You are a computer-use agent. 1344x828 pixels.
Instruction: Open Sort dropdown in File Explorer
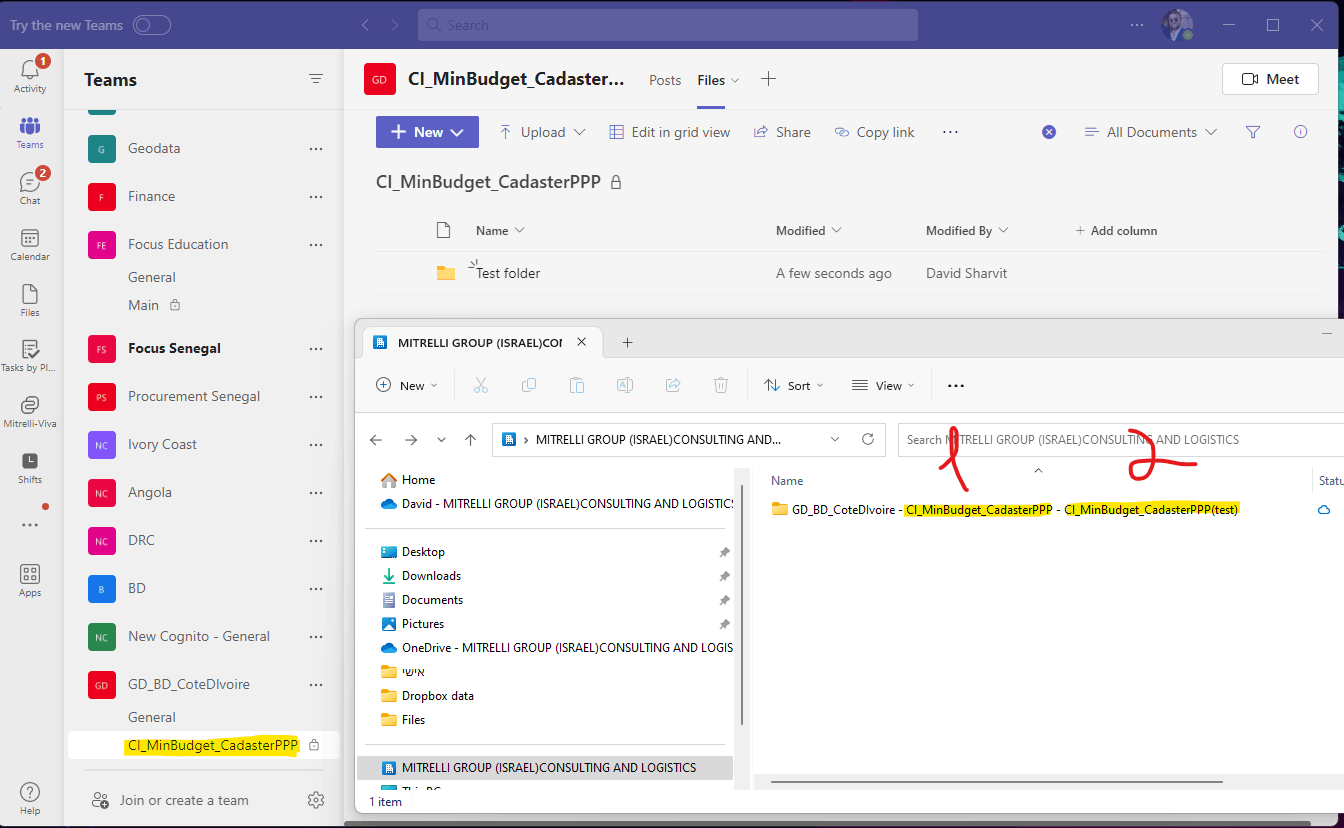[x=794, y=385]
